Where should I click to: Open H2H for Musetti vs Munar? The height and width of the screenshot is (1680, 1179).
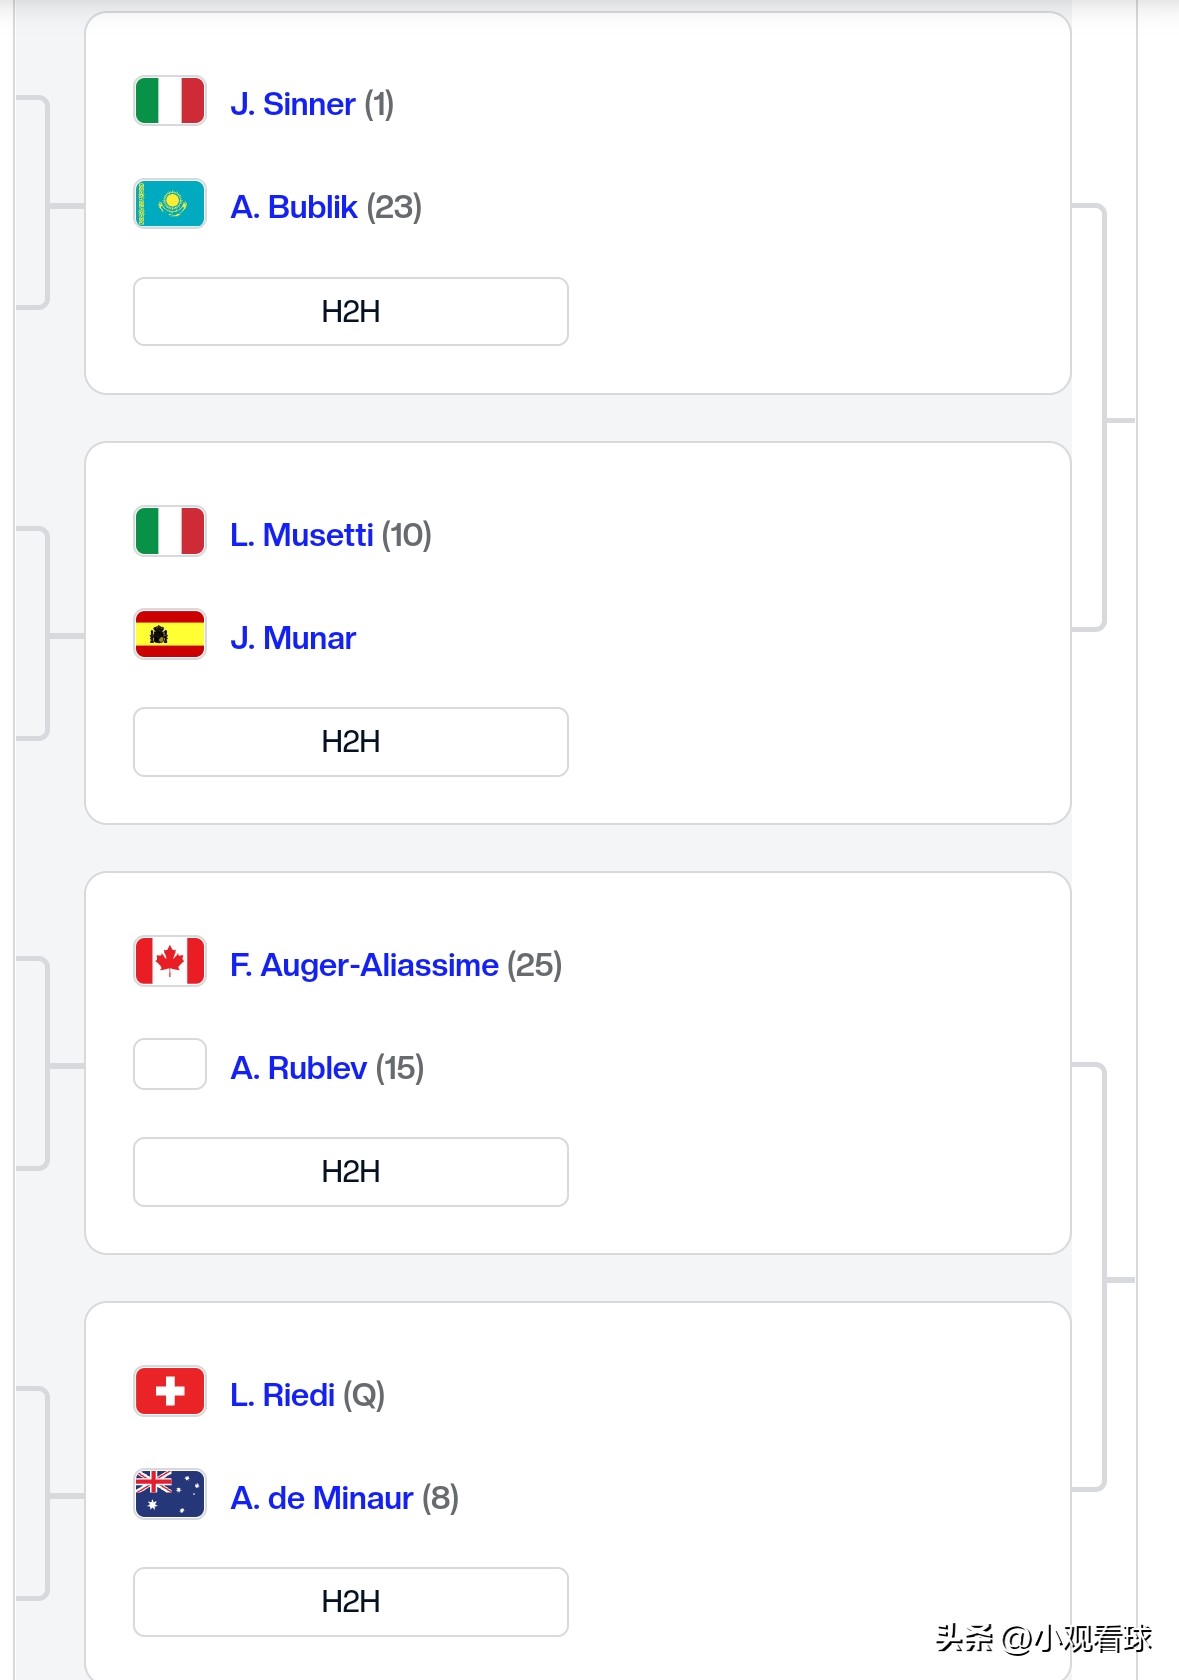point(351,742)
